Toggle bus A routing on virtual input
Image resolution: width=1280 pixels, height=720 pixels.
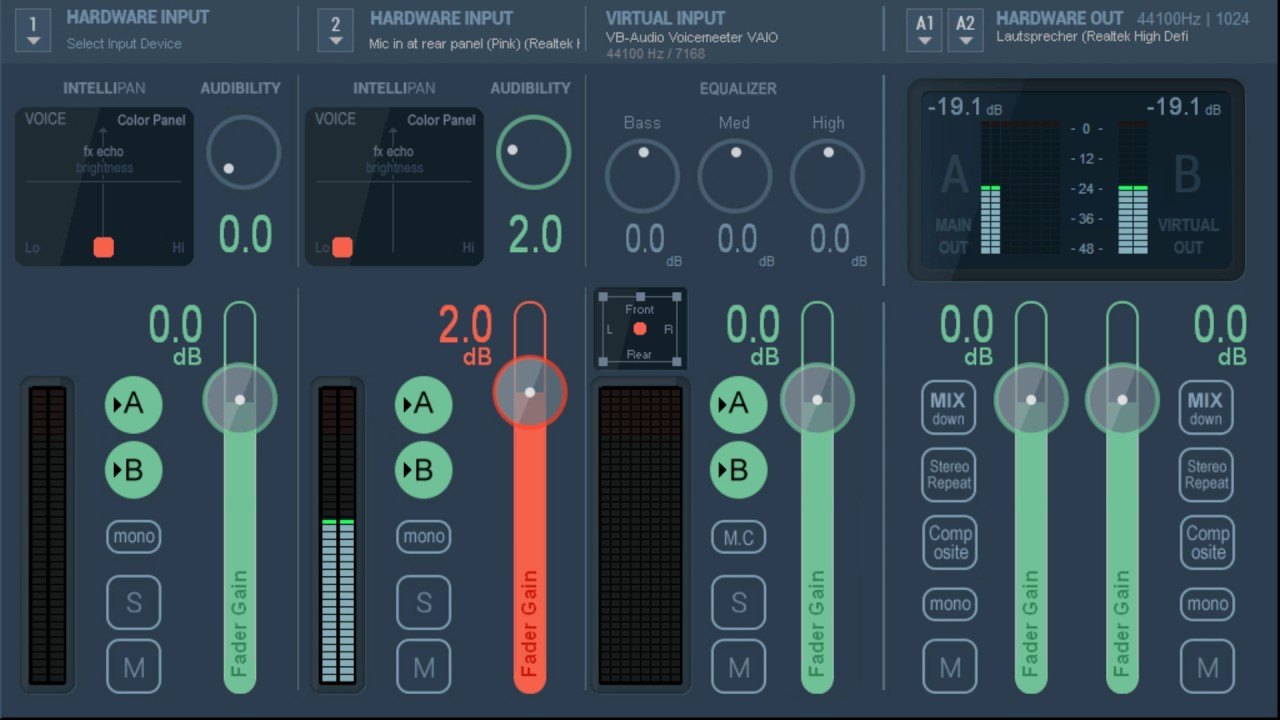(x=738, y=405)
